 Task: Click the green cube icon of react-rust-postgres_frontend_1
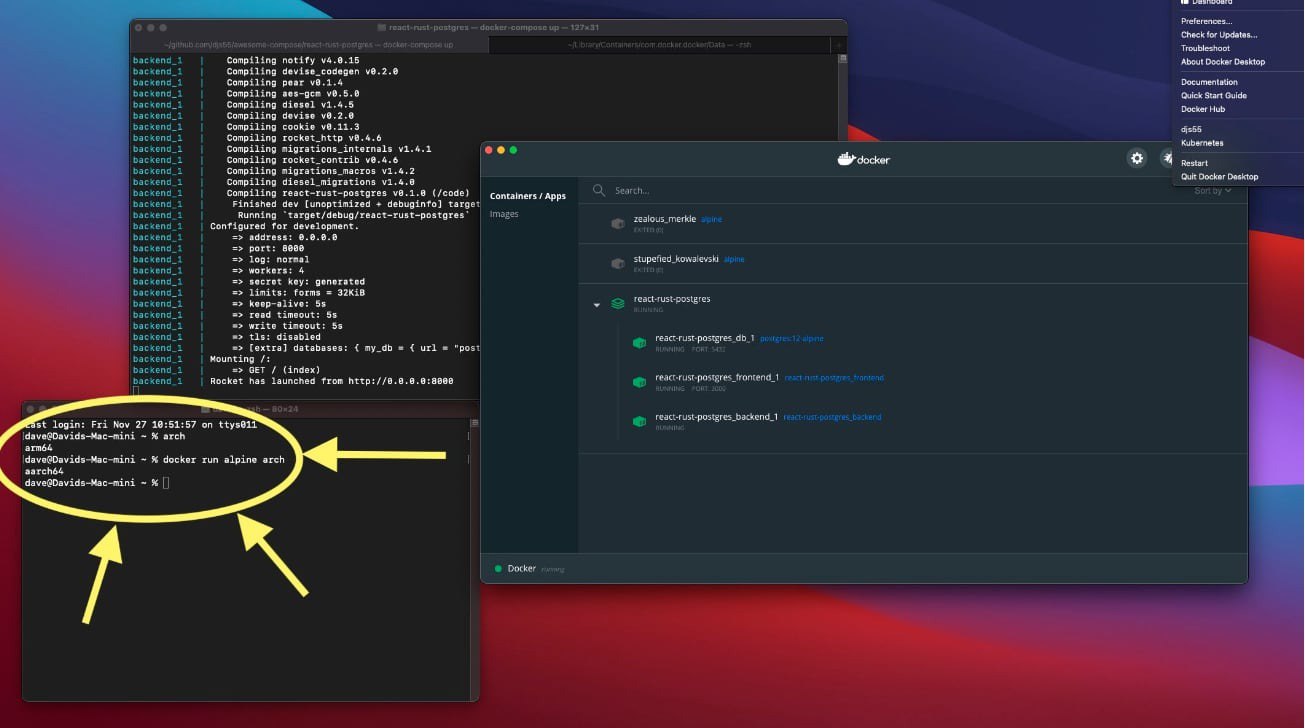(x=639, y=382)
